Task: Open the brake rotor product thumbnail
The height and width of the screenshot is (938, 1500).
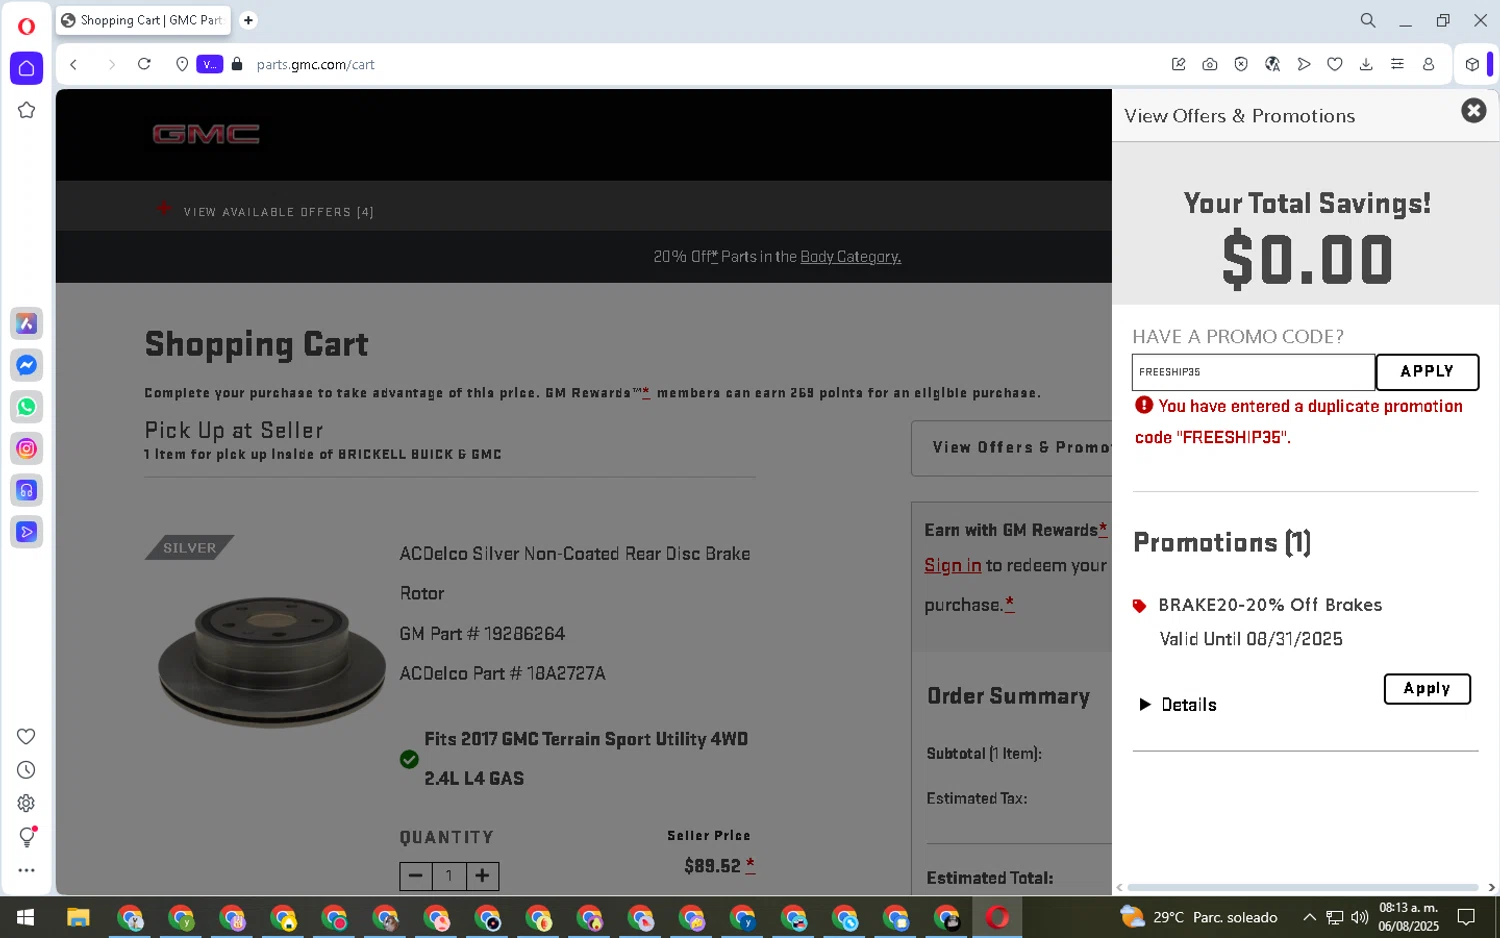Action: [x=272, y=661]
